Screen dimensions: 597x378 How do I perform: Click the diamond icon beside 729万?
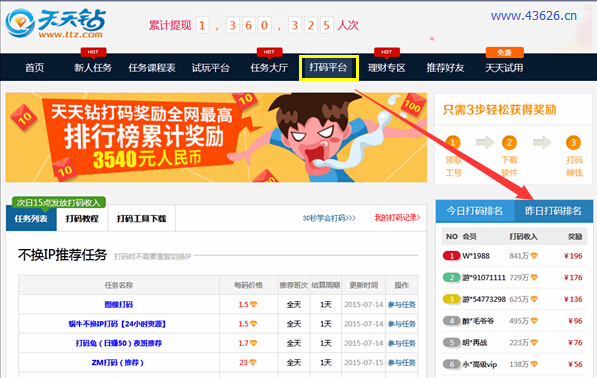click(x=534, y=278)
